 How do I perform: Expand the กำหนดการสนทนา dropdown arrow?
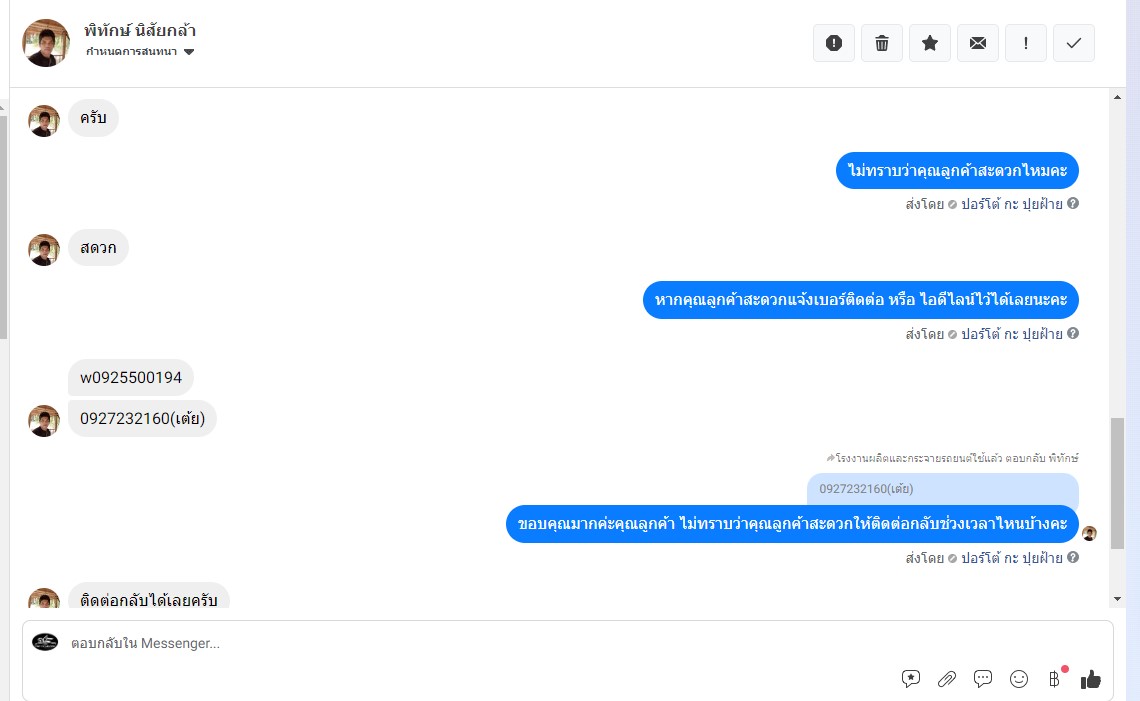point(189,52)
